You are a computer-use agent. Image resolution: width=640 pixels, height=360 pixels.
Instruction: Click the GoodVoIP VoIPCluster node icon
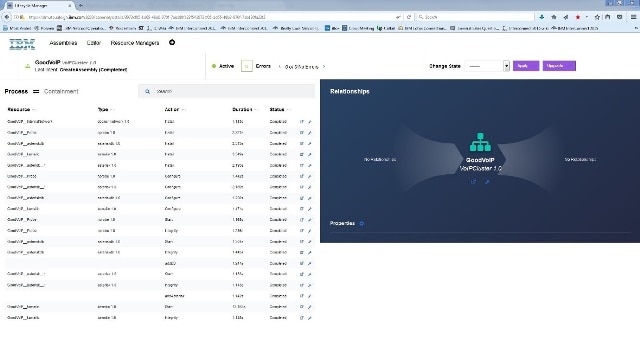(480, 142)
